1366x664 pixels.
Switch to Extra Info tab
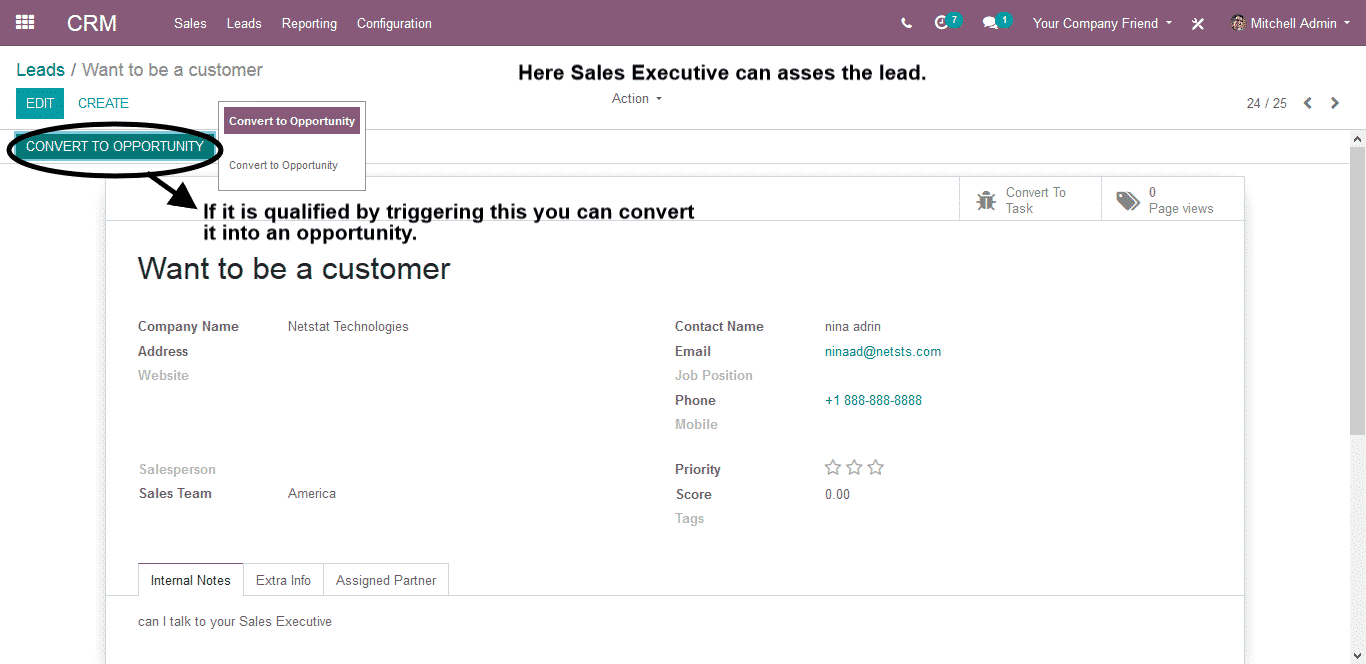283,580
